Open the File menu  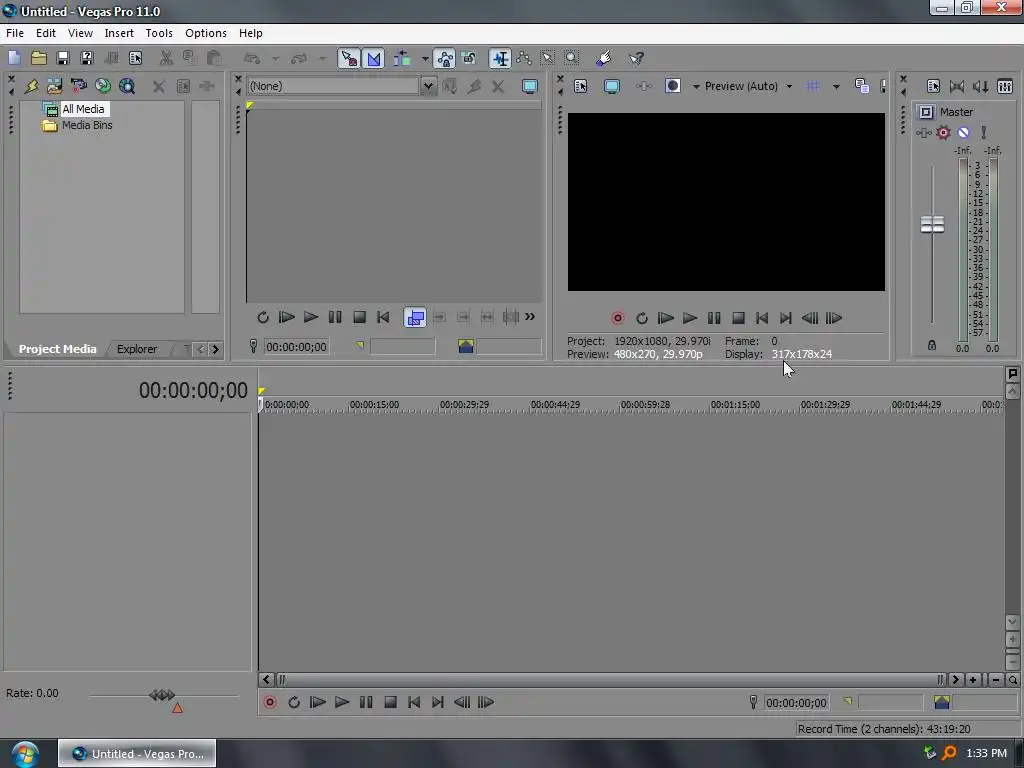coord(15,33)
